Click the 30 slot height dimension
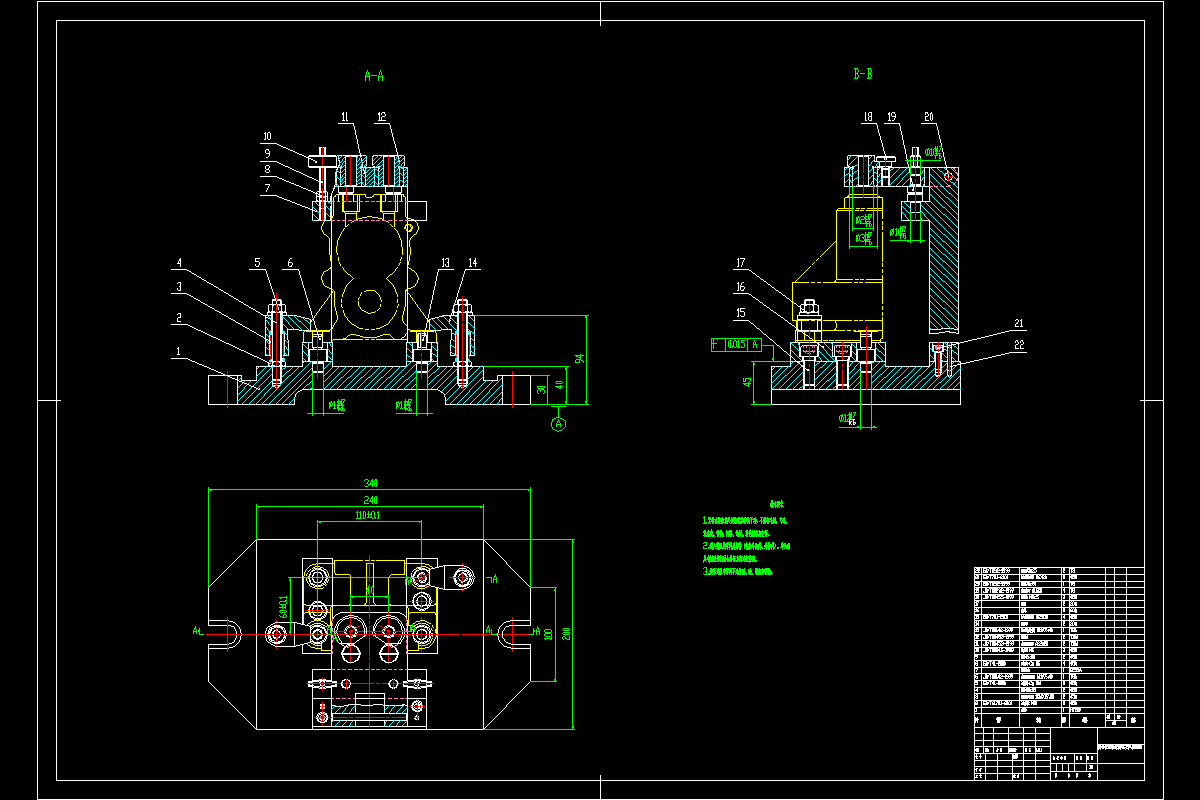 click(543, 387)
